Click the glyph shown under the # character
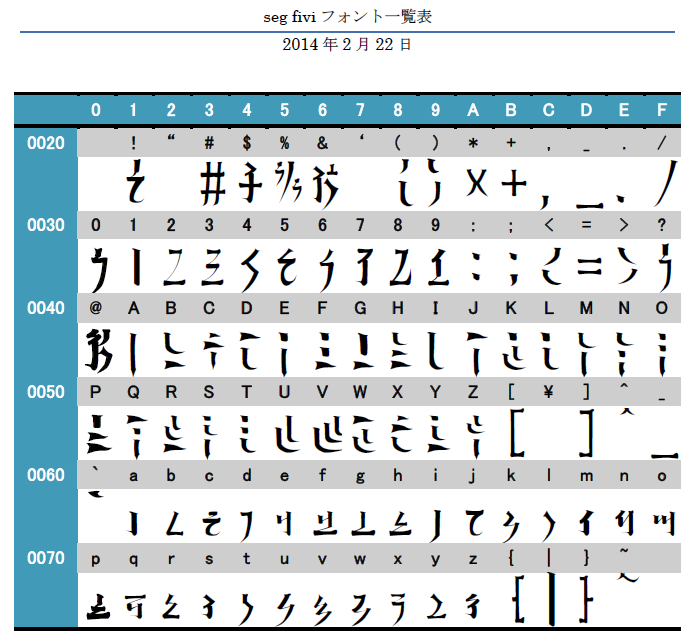 coord(213,183)
